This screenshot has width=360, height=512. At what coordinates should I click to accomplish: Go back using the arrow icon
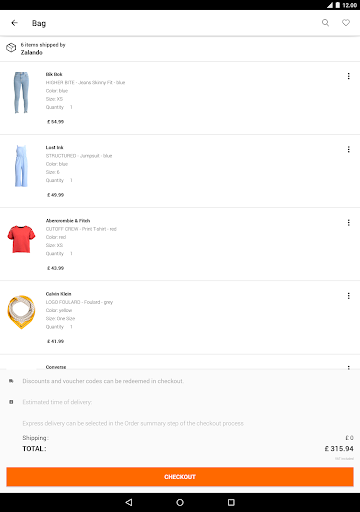[14, 23]
